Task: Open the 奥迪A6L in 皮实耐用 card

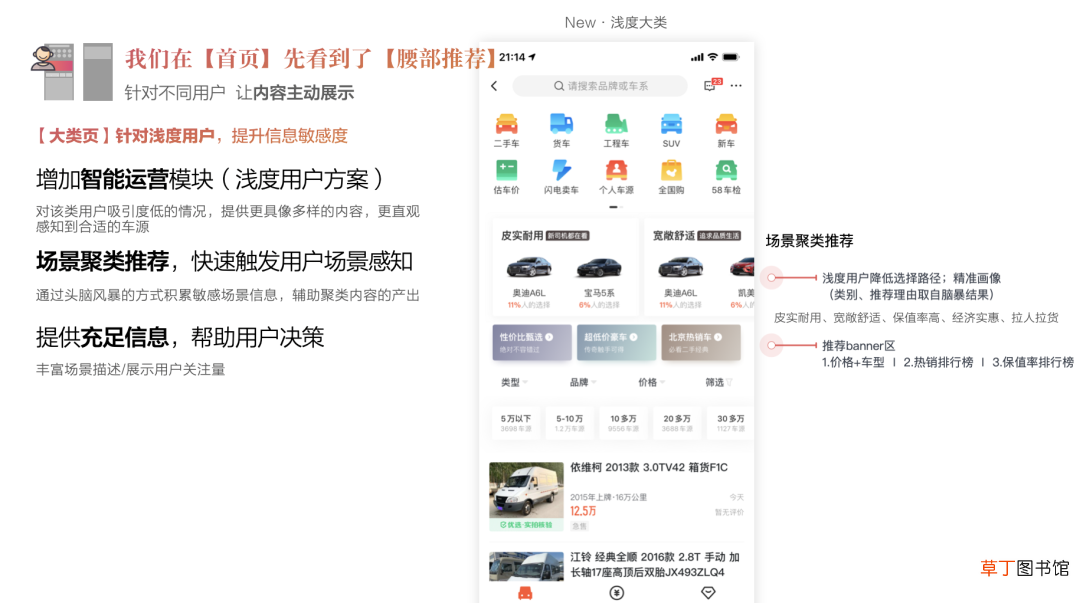Action: (x=529, y=280)
